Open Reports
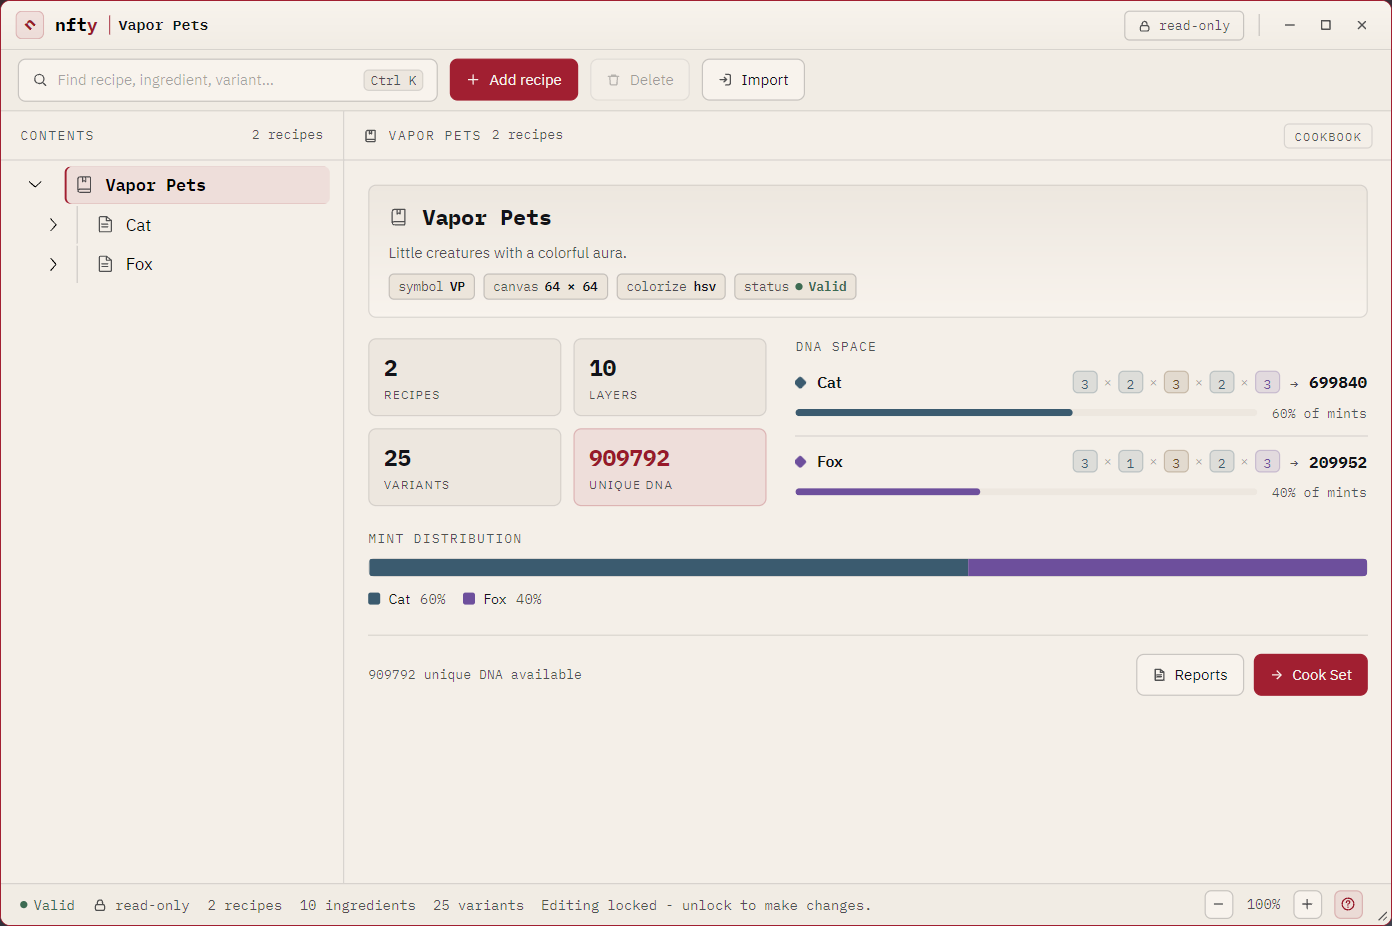 [x=1190, y=675]
